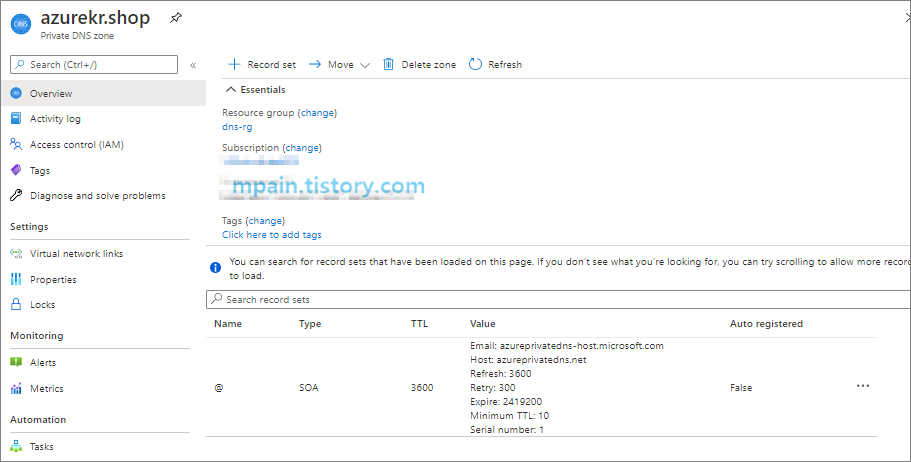Viewport: 911px width, 462px height.
Task: Open Tags menu item
Action: (x=40, y=170)
